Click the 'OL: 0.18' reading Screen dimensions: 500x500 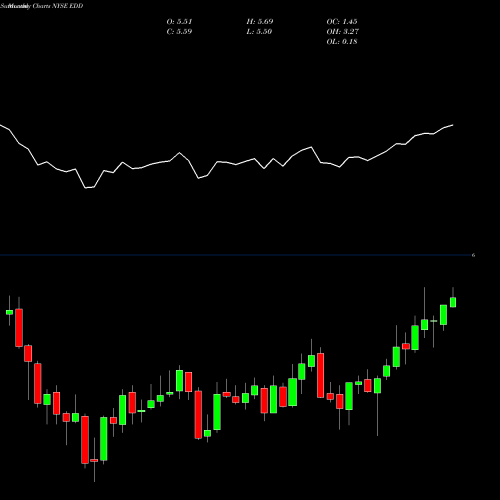[x=342, y=41]
